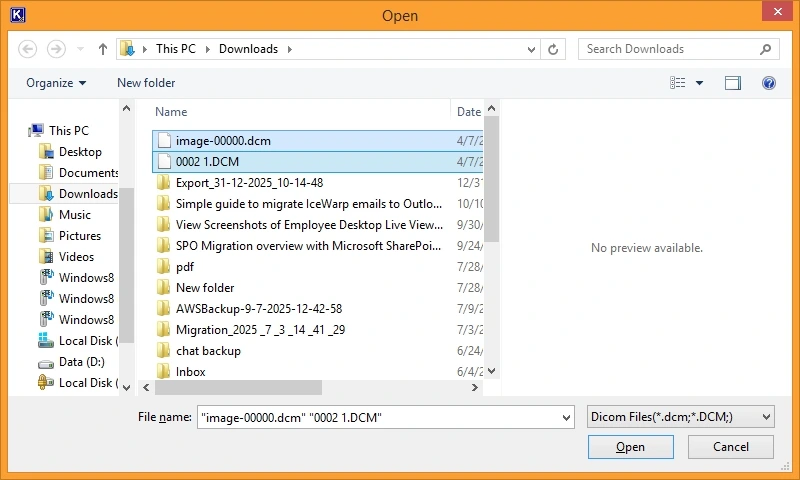
Task: Click the Data (D:) drive icon
Action: click(x=46, y=363)
